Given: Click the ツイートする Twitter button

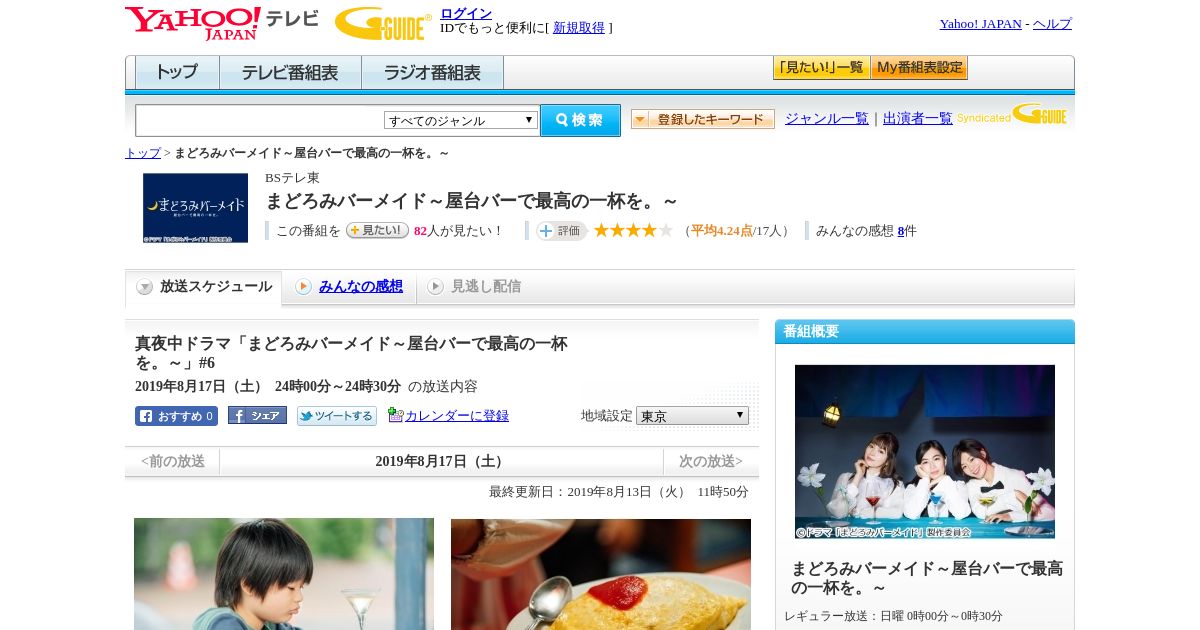Looking at the screenshot, I should 337,416.
